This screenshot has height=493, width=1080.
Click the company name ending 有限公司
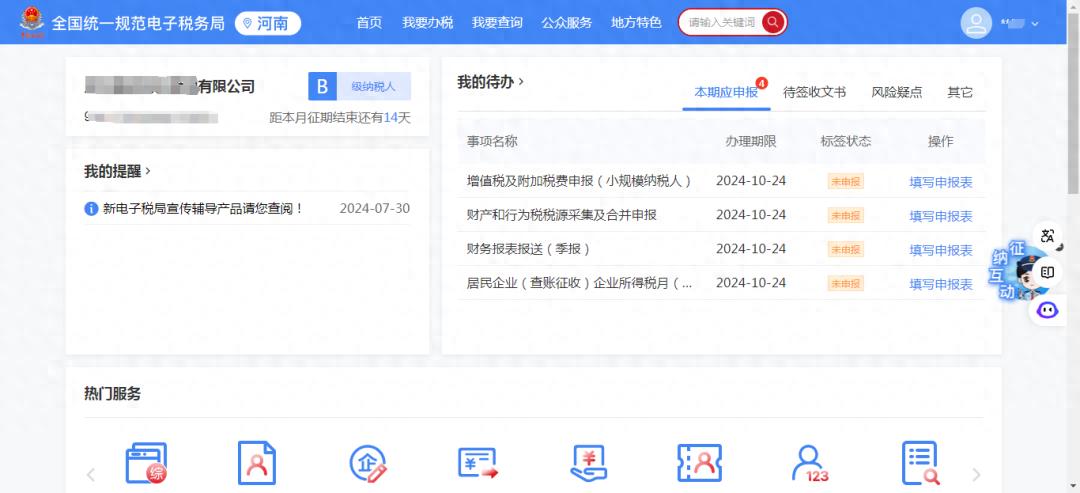[x=169, y=87]
